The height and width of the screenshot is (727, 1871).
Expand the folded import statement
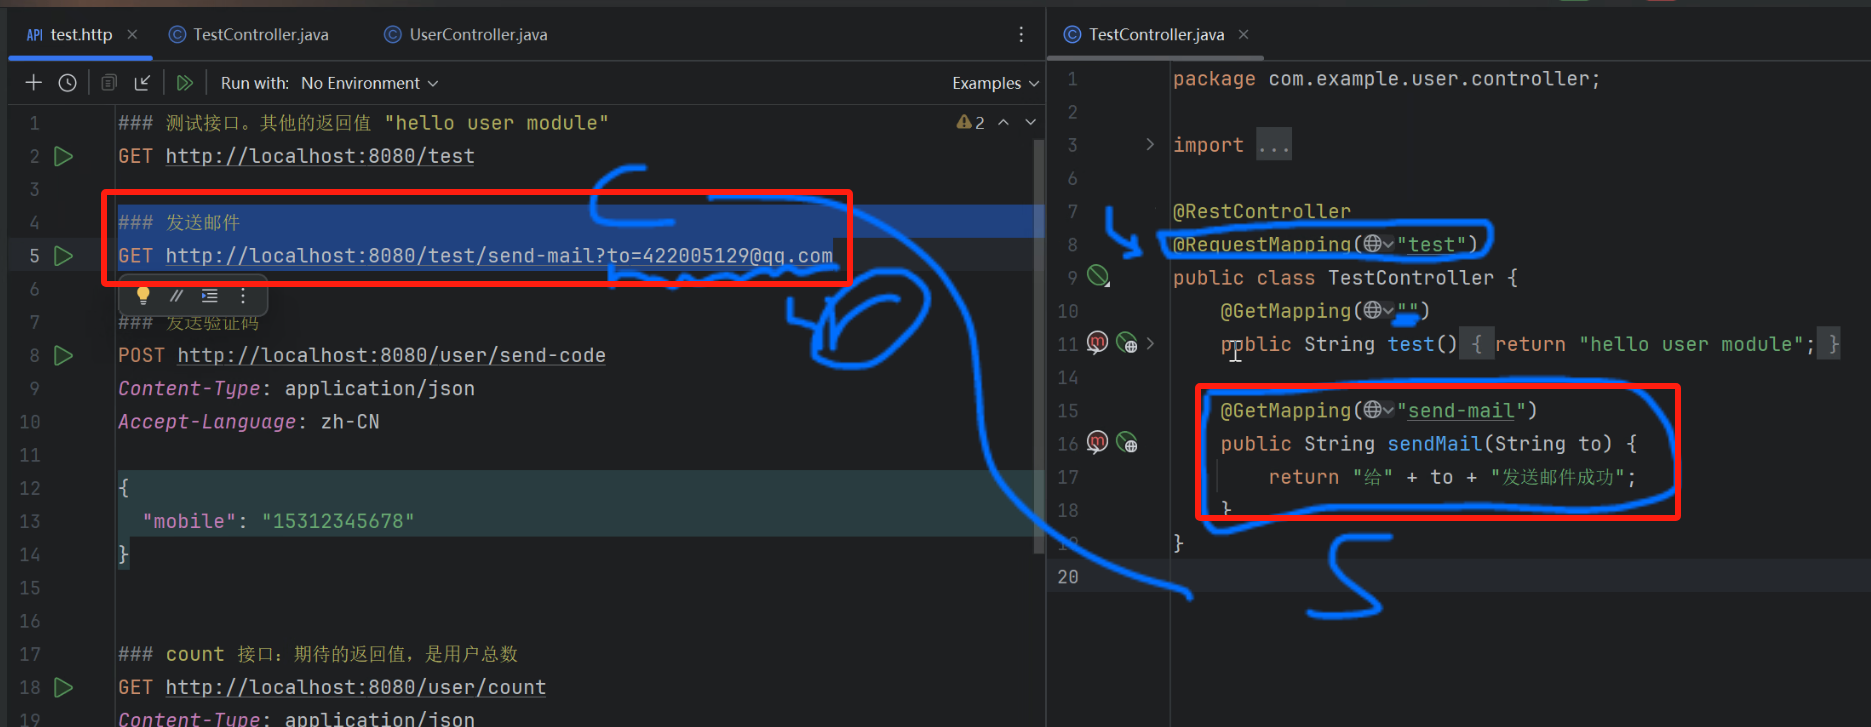click(x=1150, y=145)
